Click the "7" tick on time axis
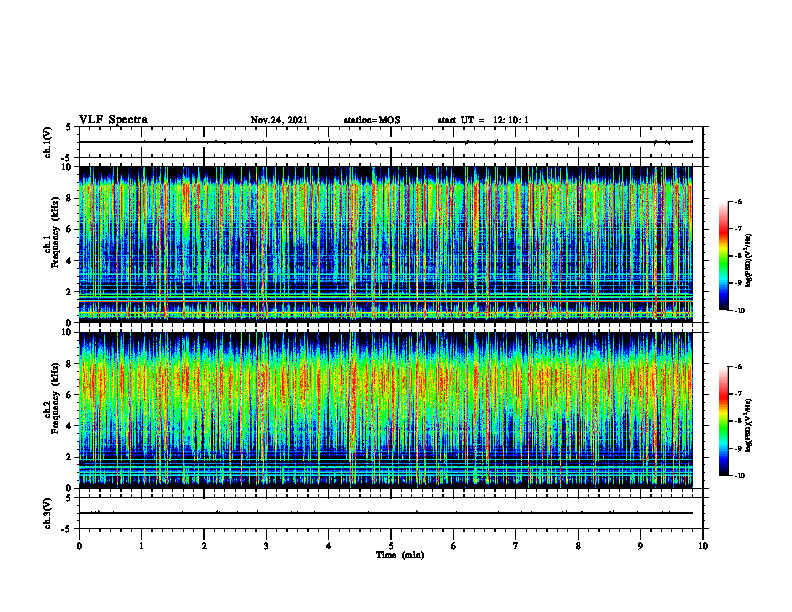792x612 pixels. pos(516,546)
